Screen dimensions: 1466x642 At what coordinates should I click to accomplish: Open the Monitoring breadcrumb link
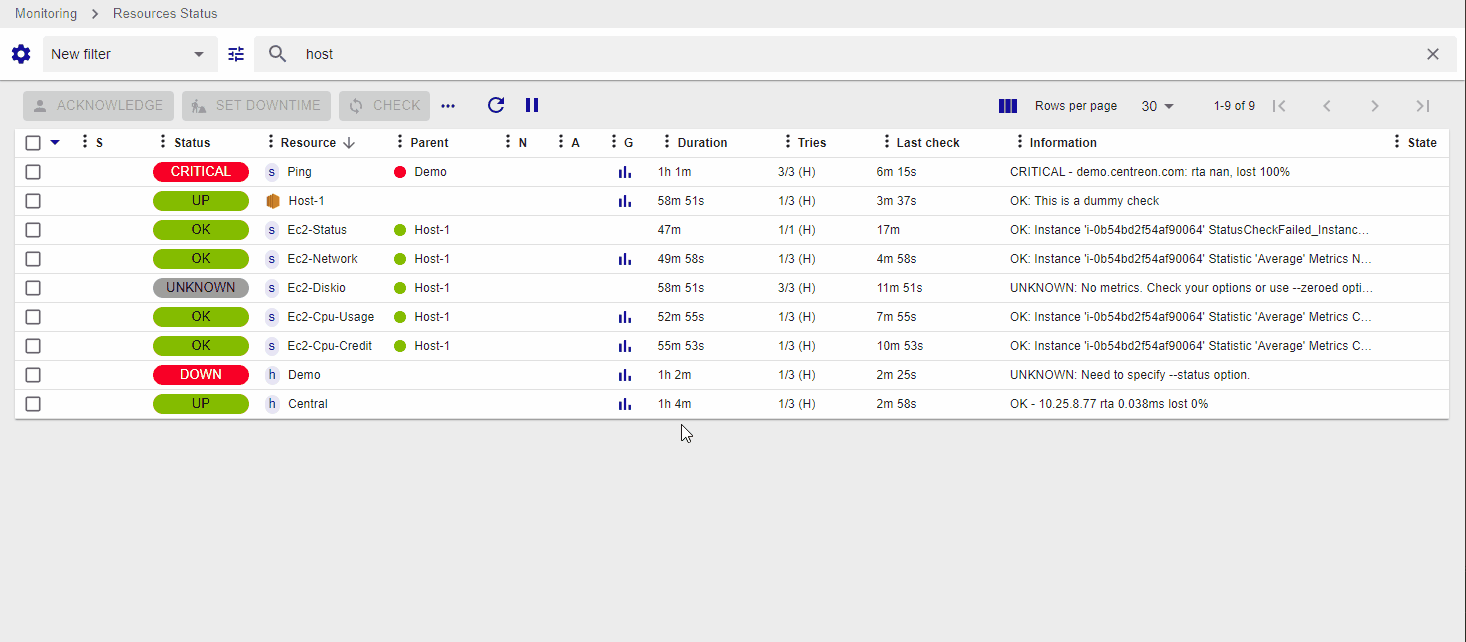[x=46, y=14]
